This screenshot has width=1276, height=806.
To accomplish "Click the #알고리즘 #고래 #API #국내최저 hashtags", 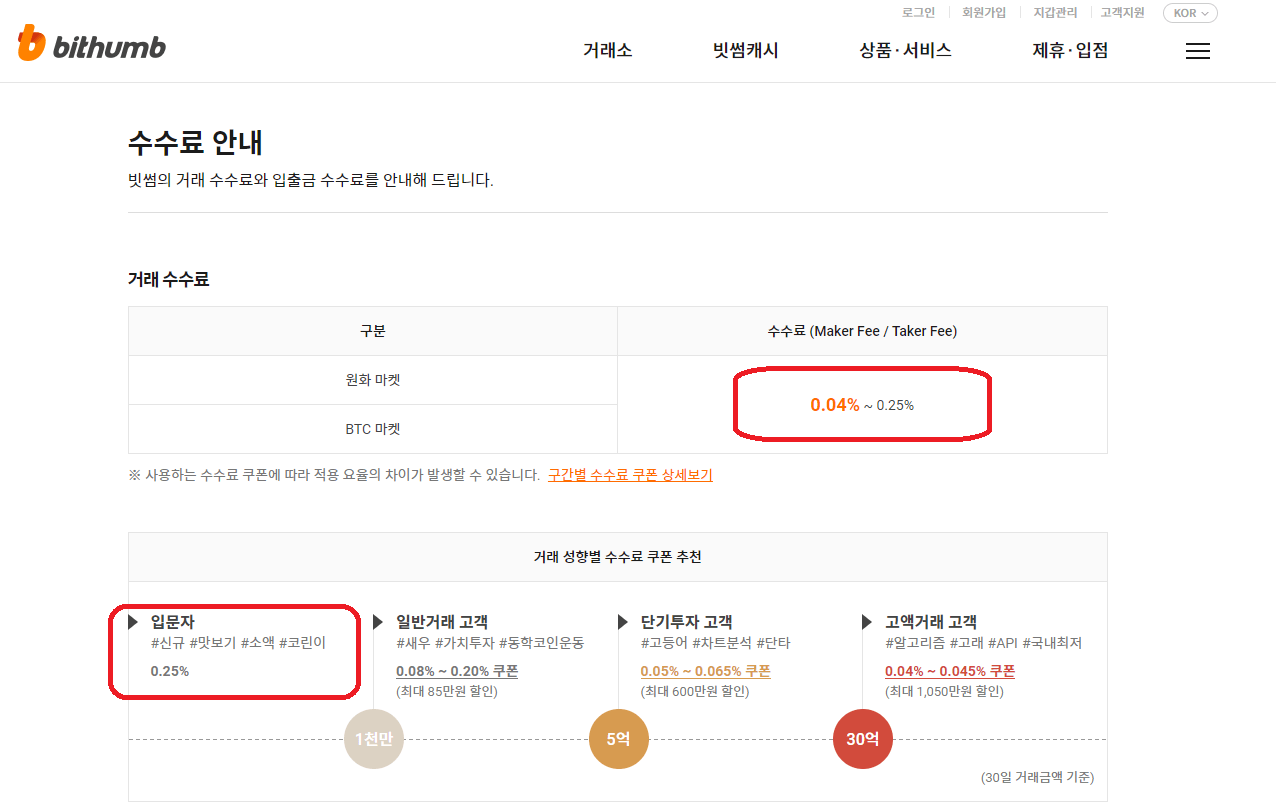I will (x=983, y=643).
